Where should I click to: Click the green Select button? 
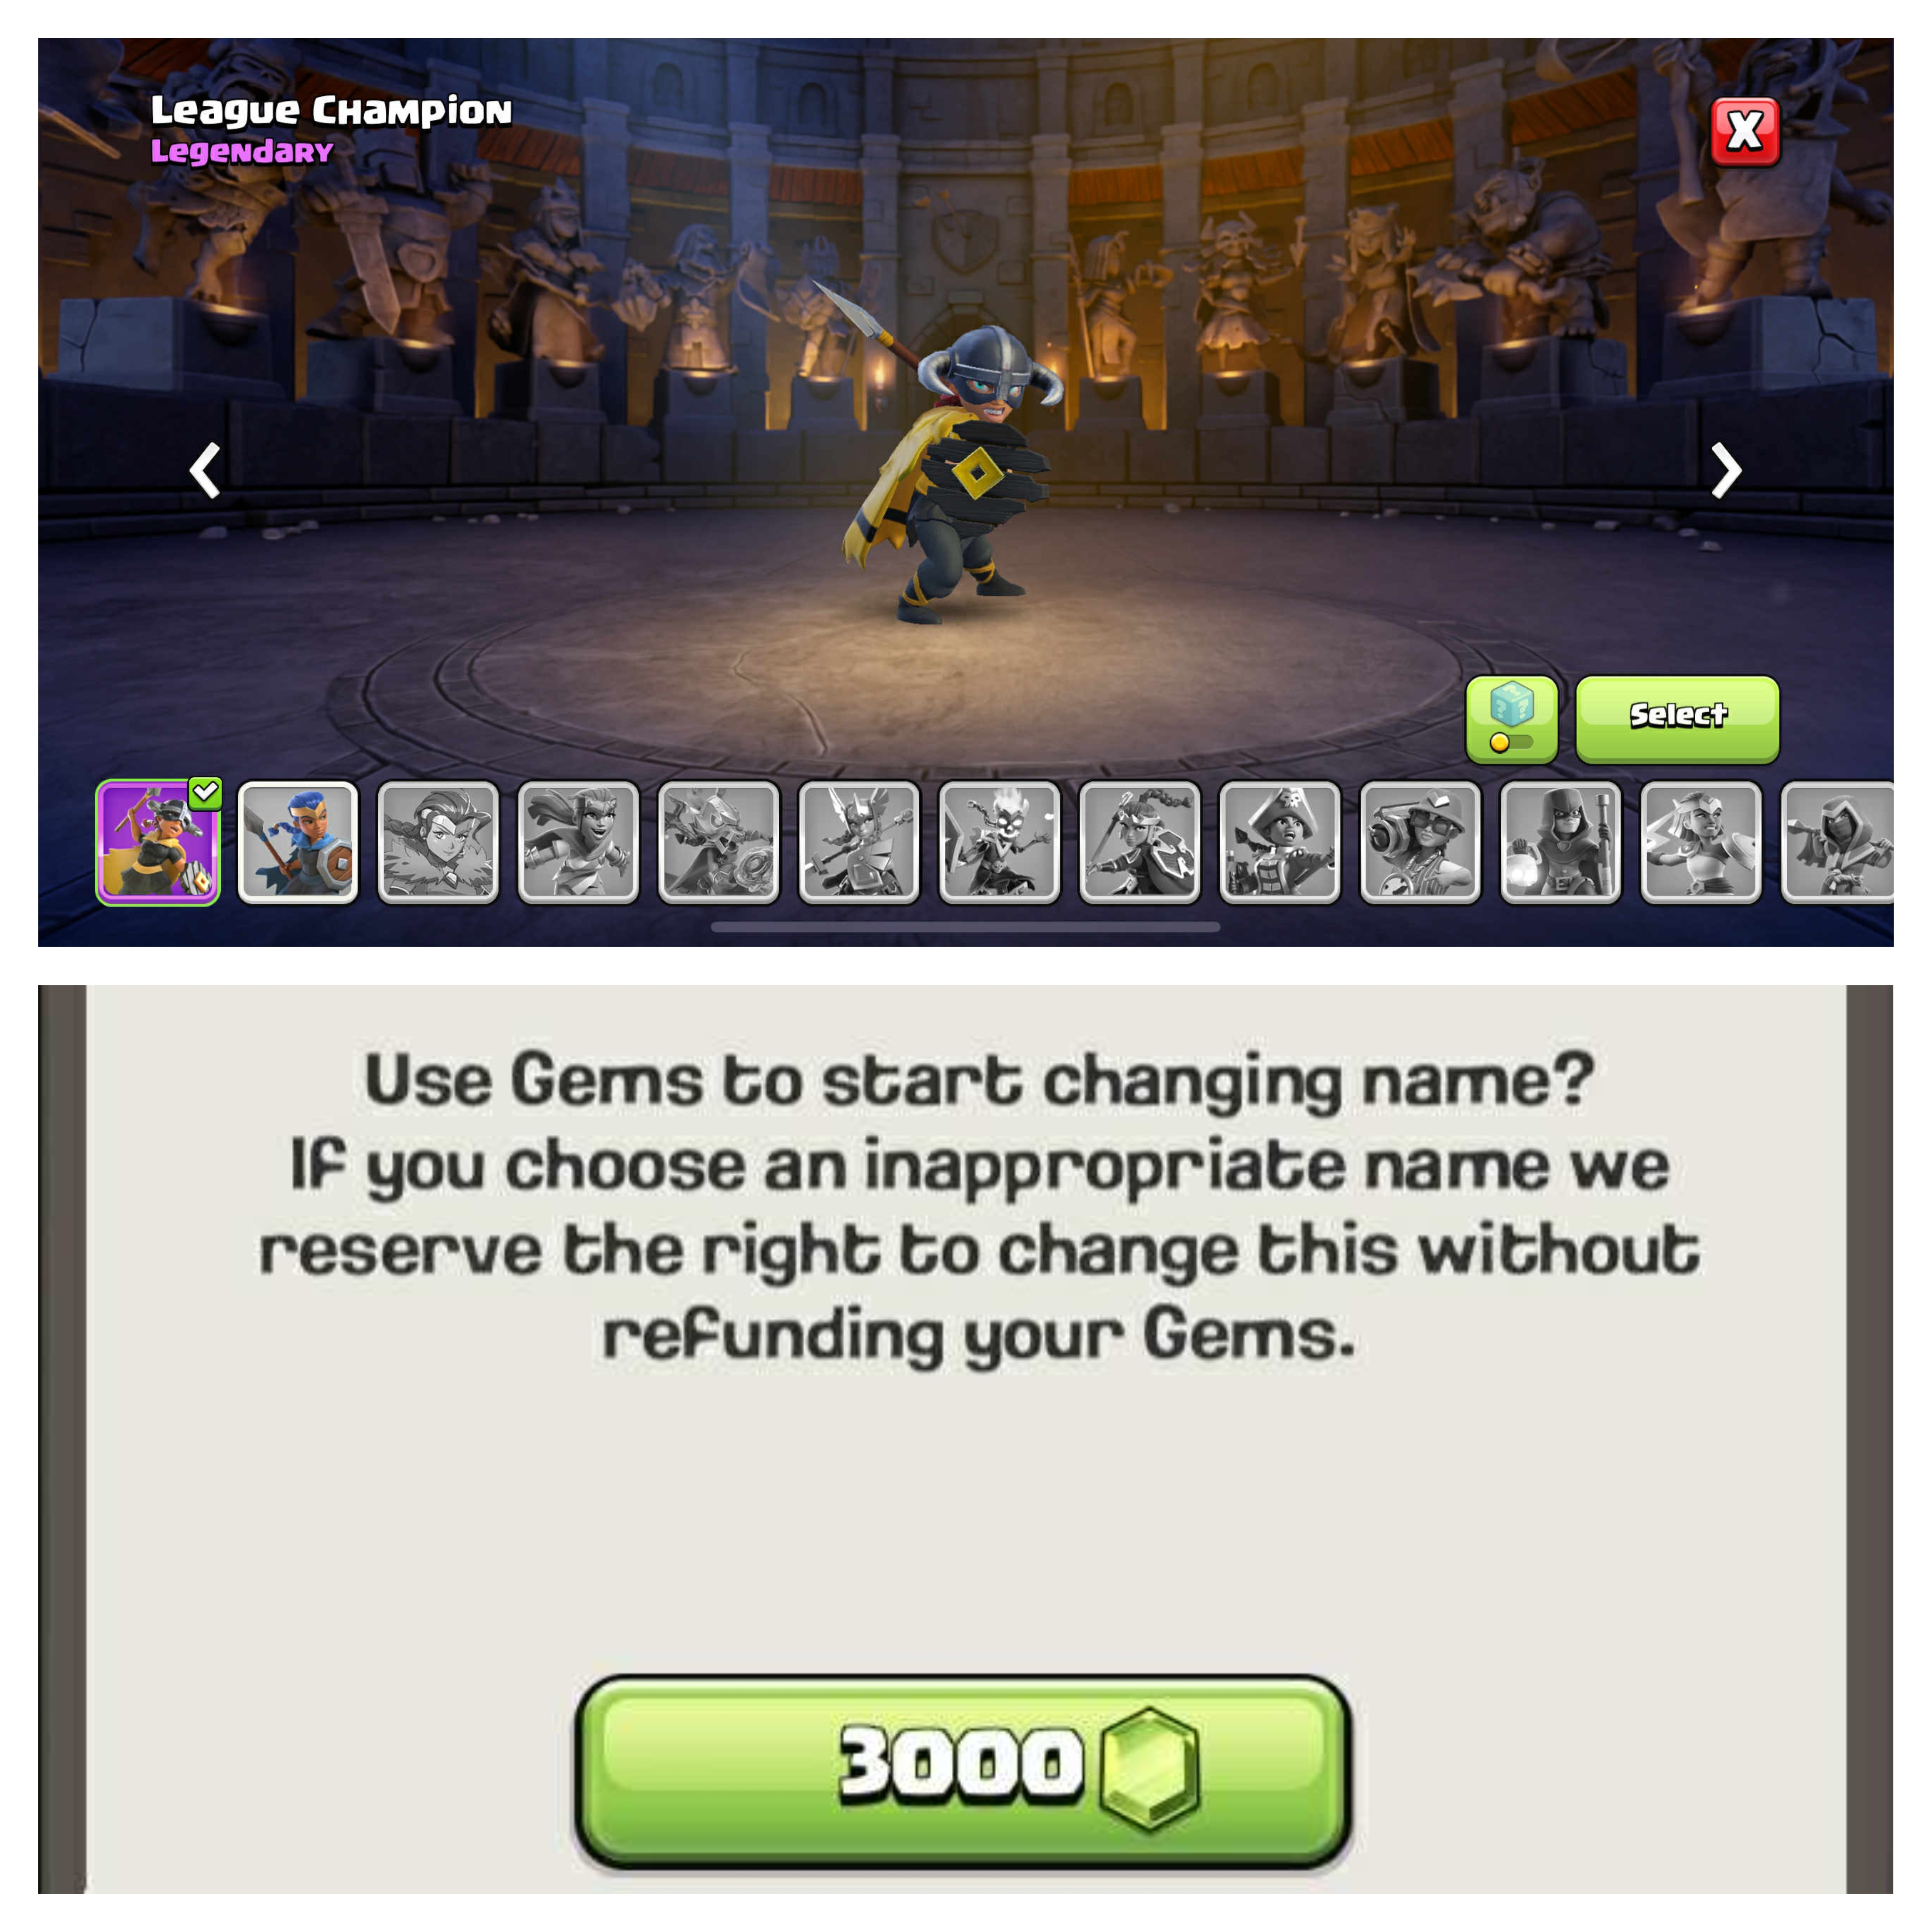pyautogui.click(x=1677, y=719)
